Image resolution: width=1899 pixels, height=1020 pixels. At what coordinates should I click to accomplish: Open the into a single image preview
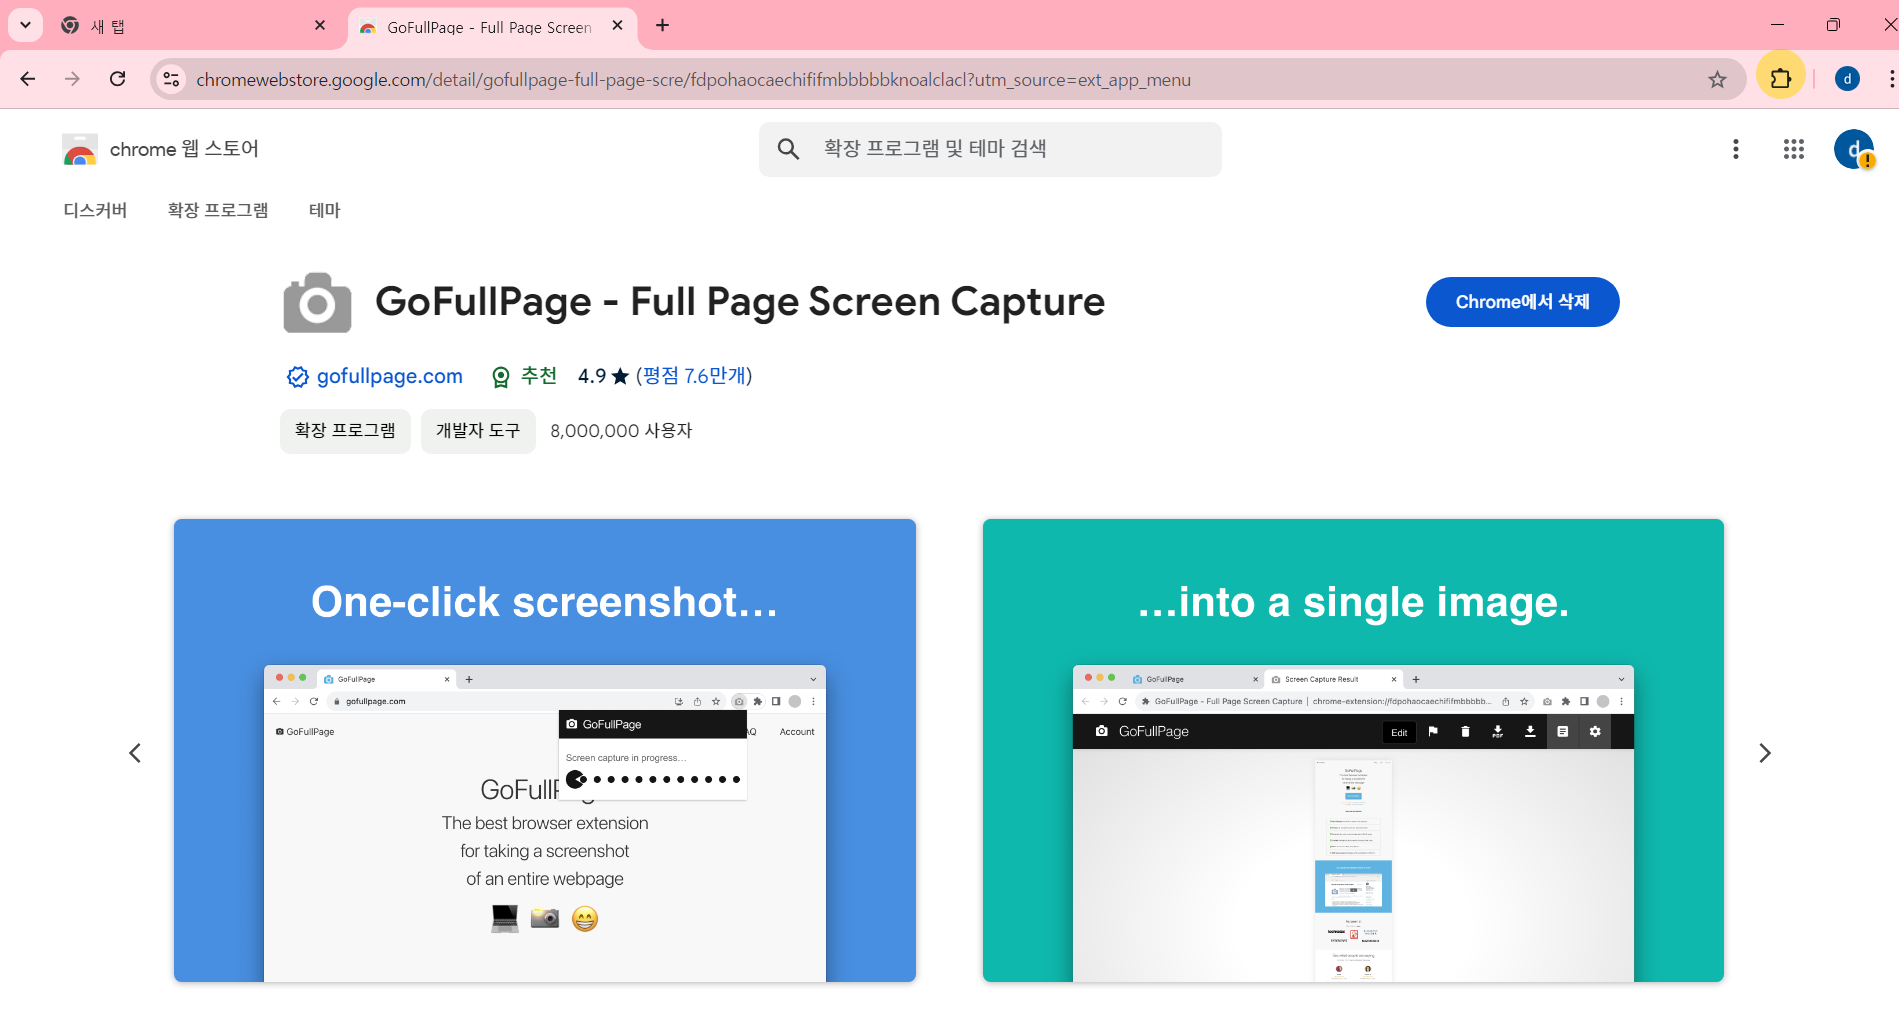[1353, 750]
